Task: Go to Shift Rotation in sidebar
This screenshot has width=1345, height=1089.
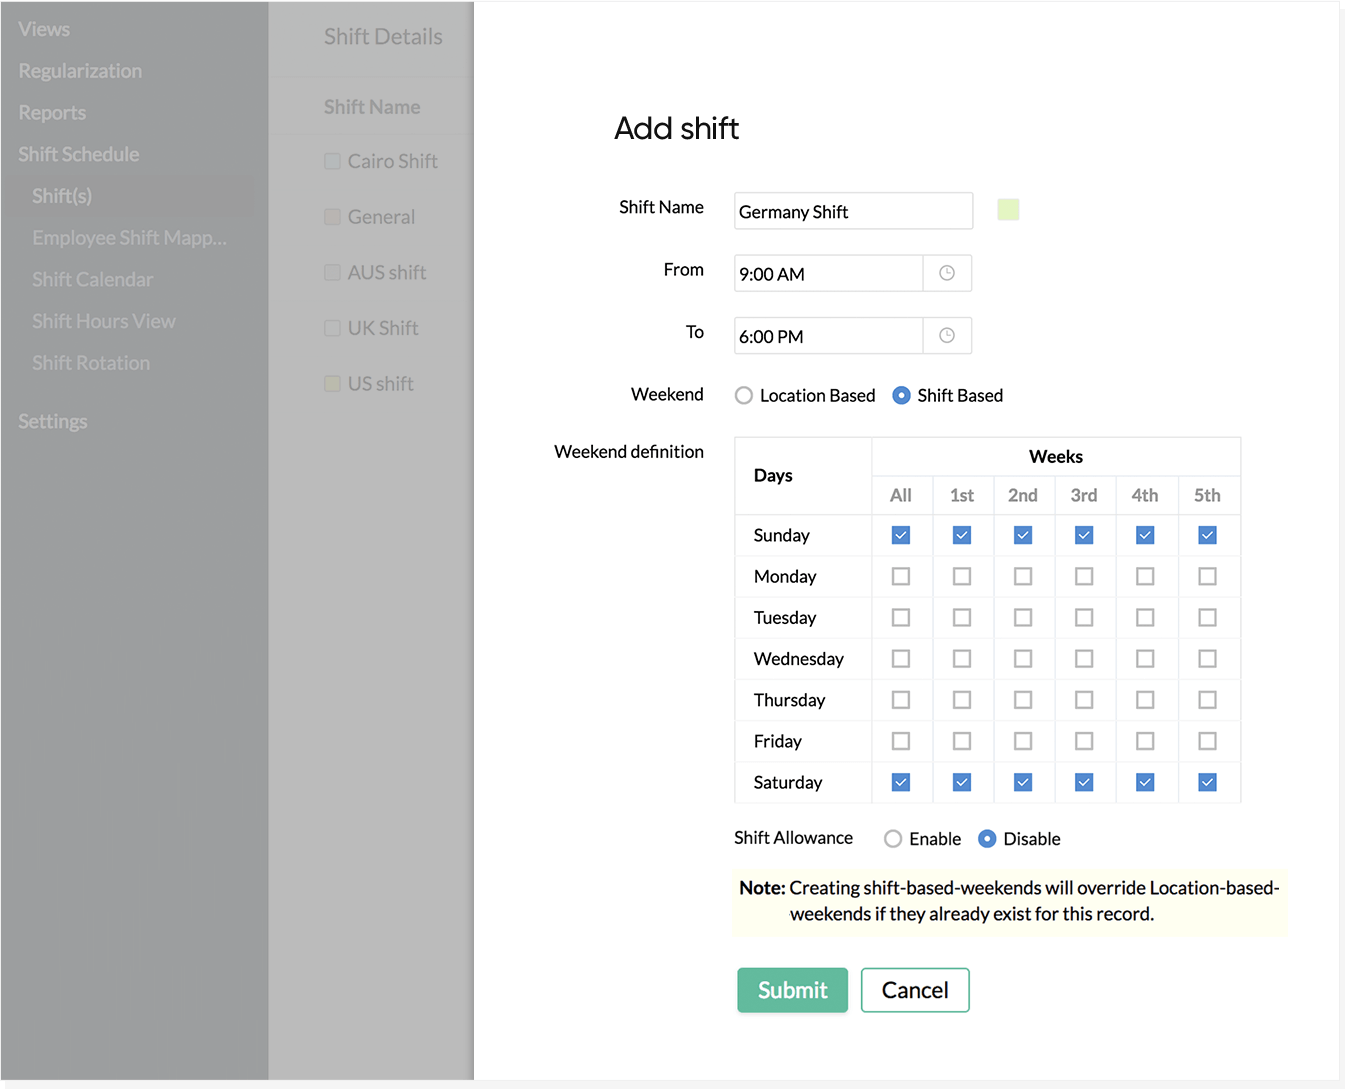Action: click(91, 363)
